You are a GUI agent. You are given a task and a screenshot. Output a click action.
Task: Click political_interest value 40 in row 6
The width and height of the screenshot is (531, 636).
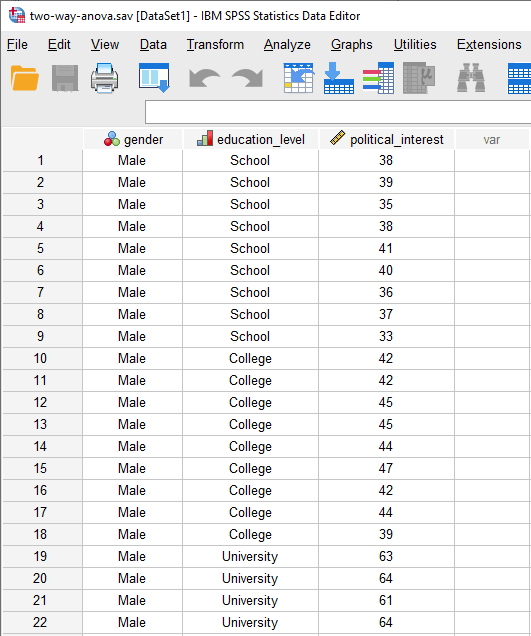386,271
